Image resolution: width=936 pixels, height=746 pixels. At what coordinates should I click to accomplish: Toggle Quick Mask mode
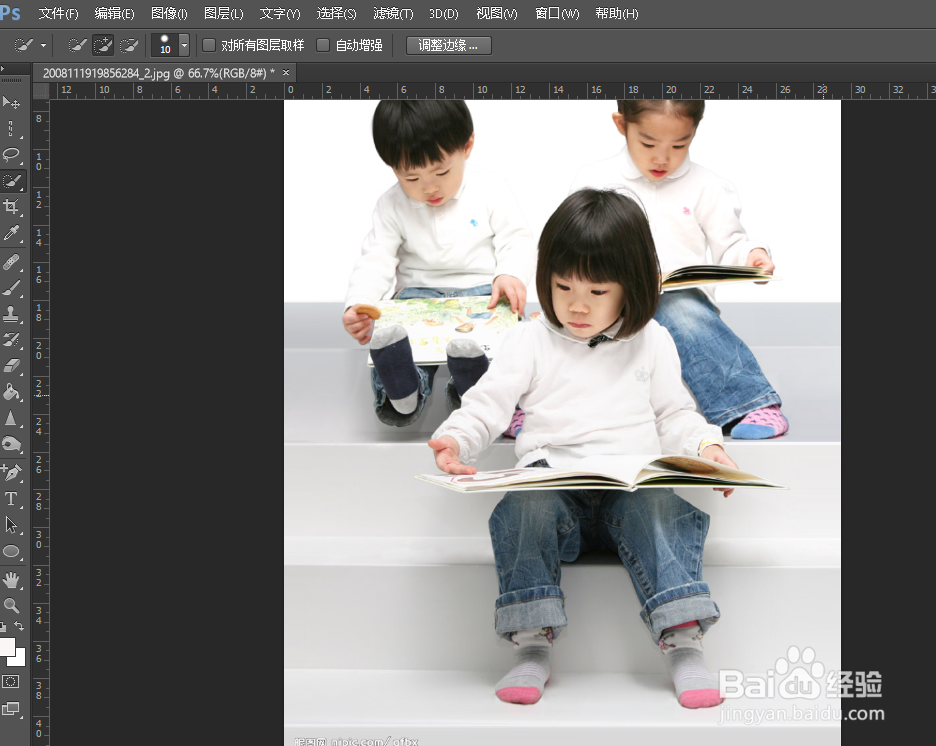point(13,682)
